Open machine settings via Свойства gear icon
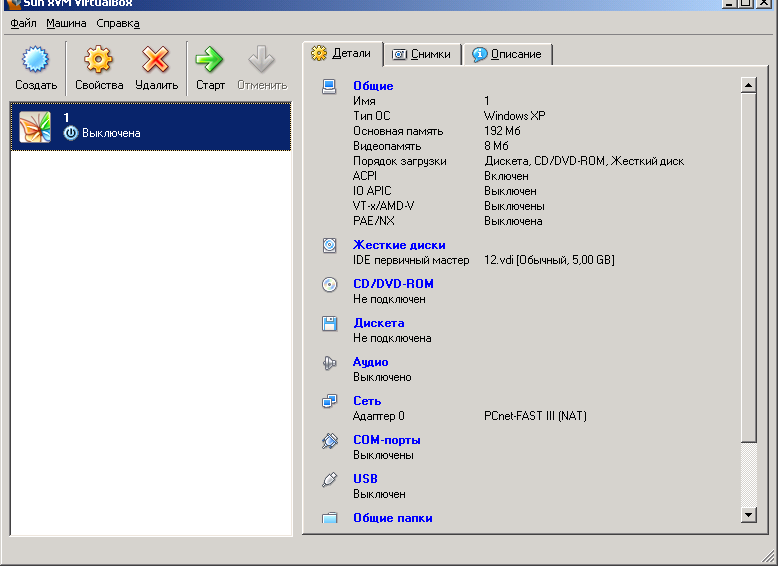 [x=98, y=60]
